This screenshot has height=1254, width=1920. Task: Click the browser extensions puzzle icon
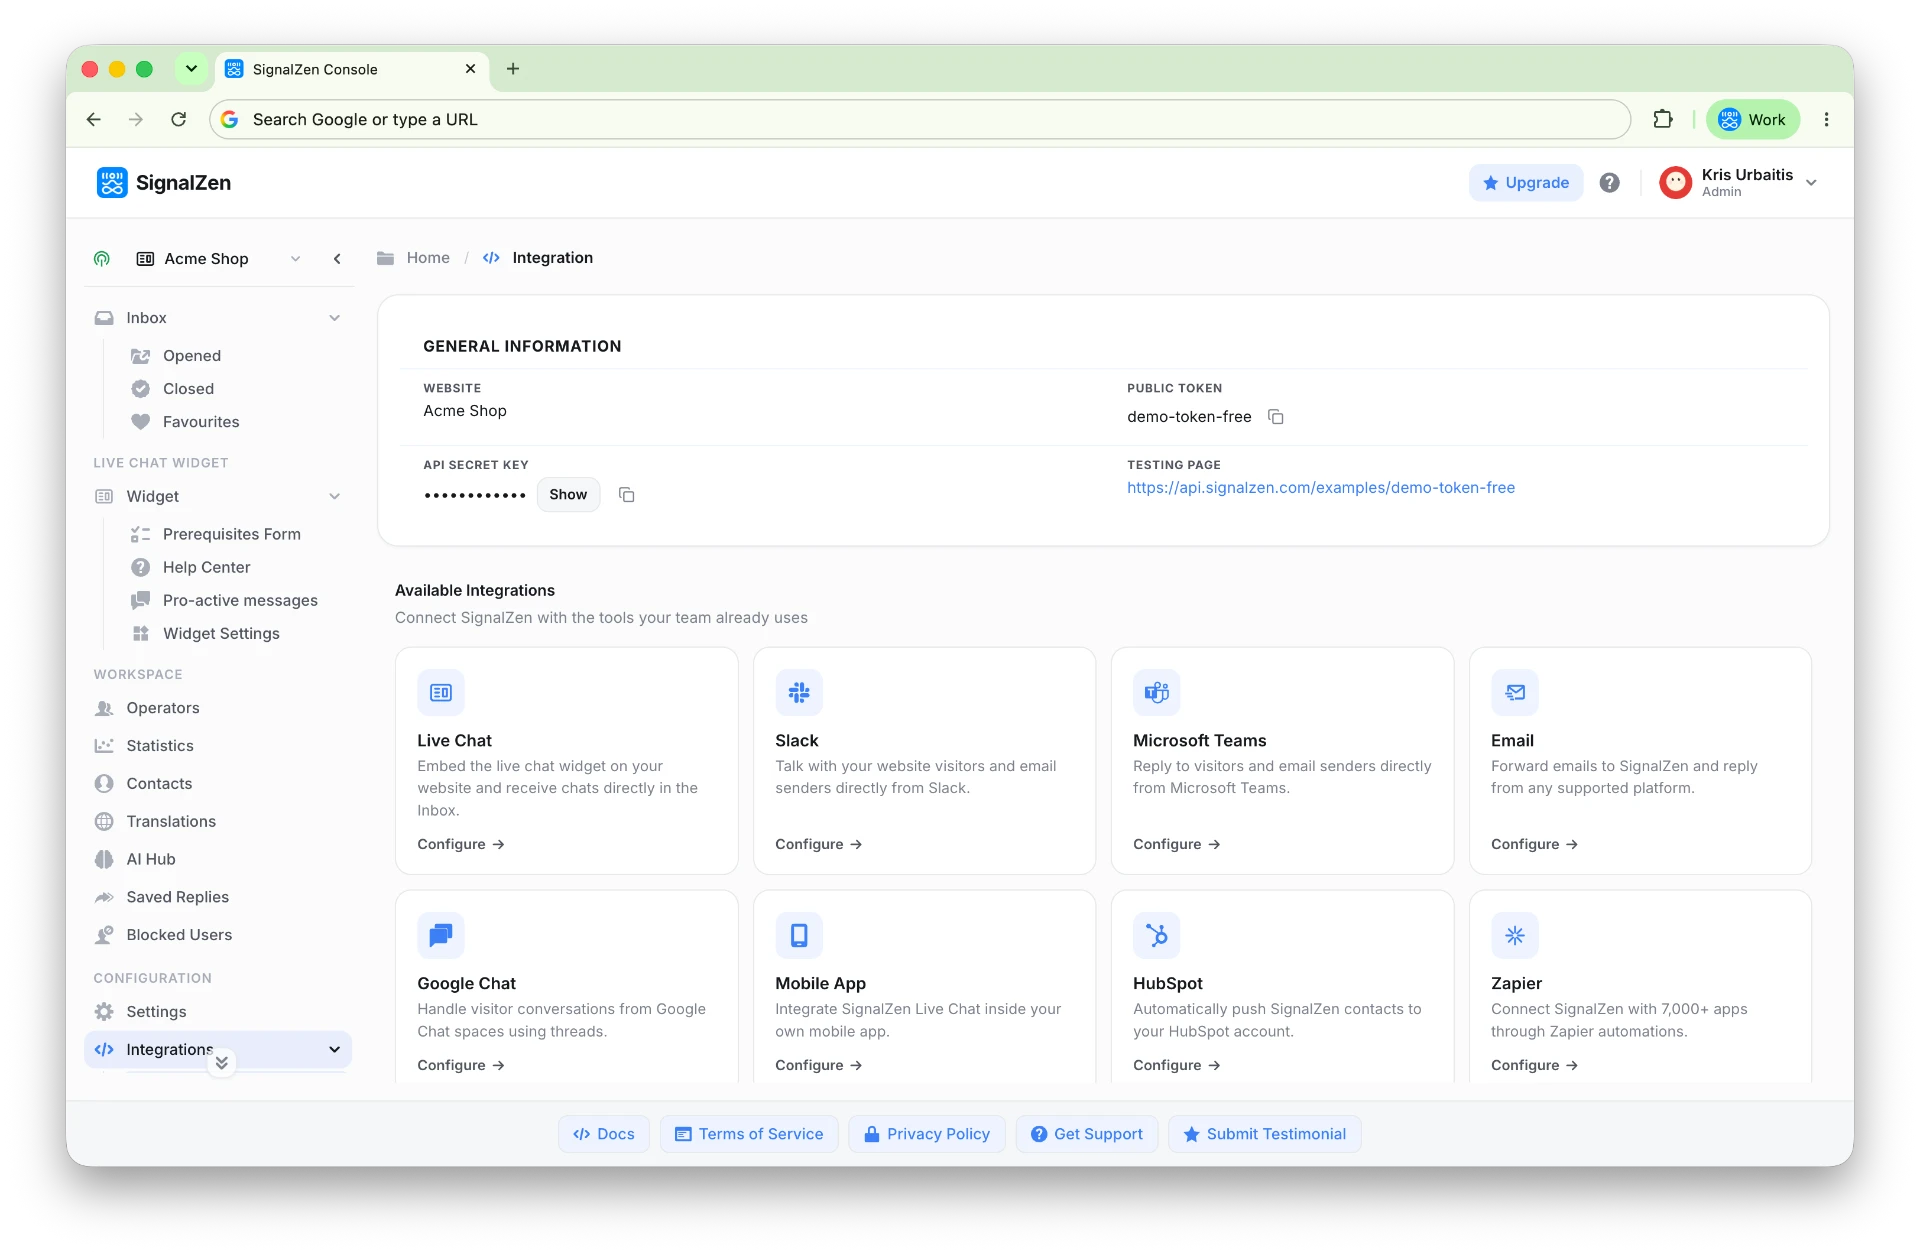click(x=1663, y=119)
